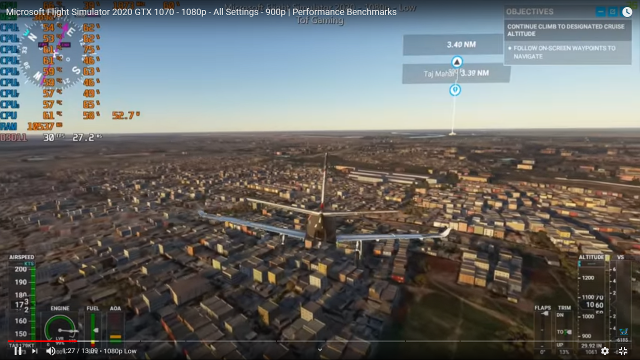Select the Taj Mahal waypoint pin
The height and width of the screenshot is (360, 640).
click(x=455, y=90)
